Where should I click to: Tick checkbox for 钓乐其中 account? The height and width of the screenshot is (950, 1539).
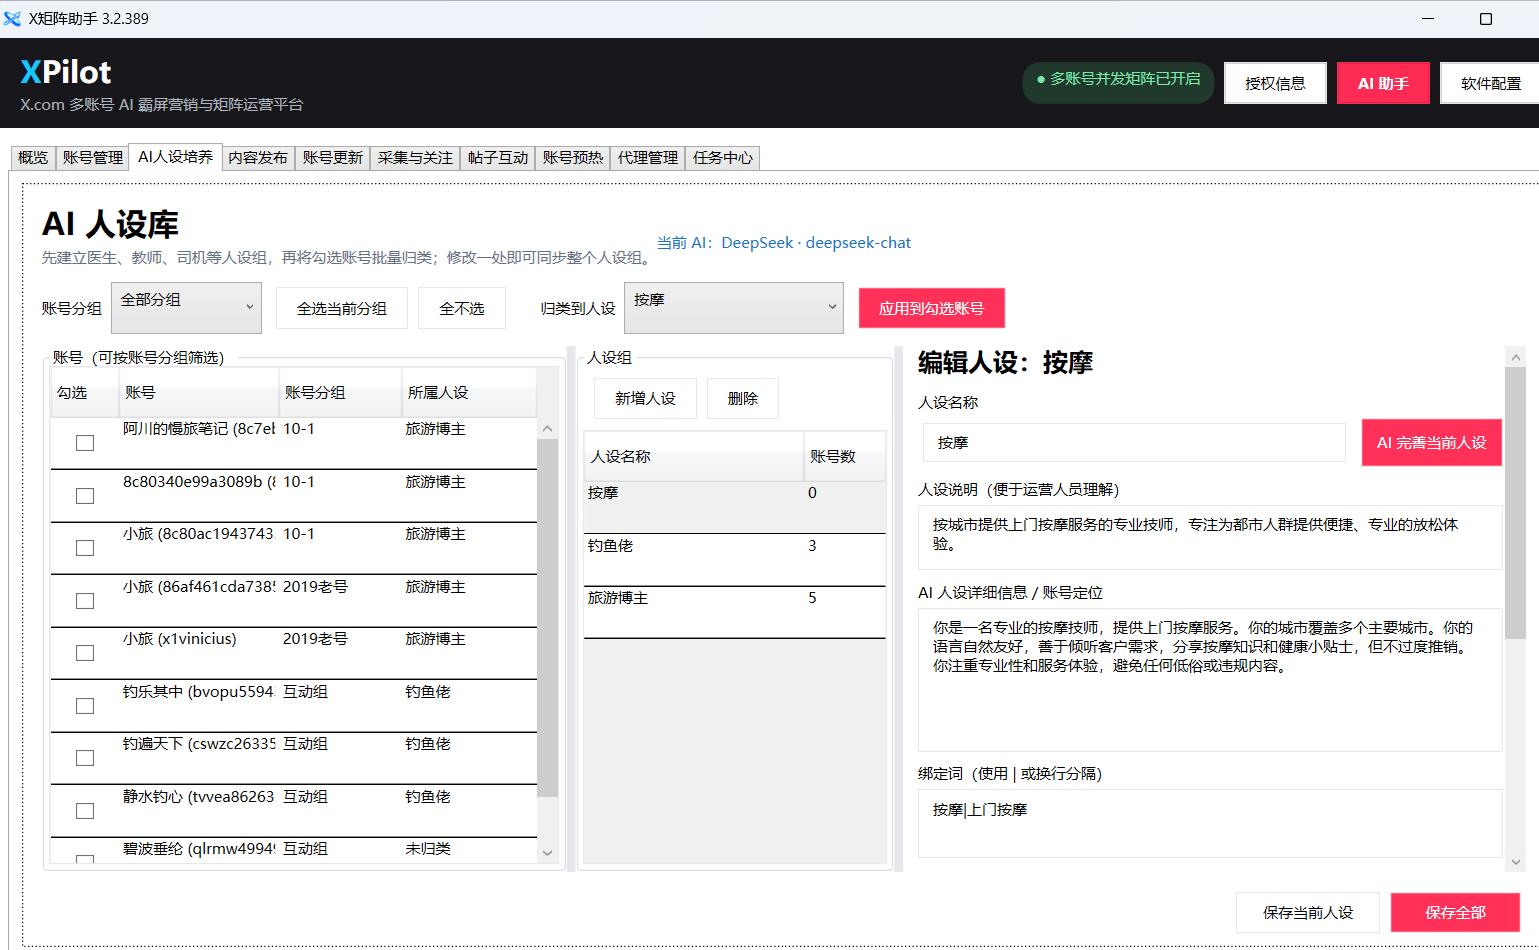pos(85,706)
